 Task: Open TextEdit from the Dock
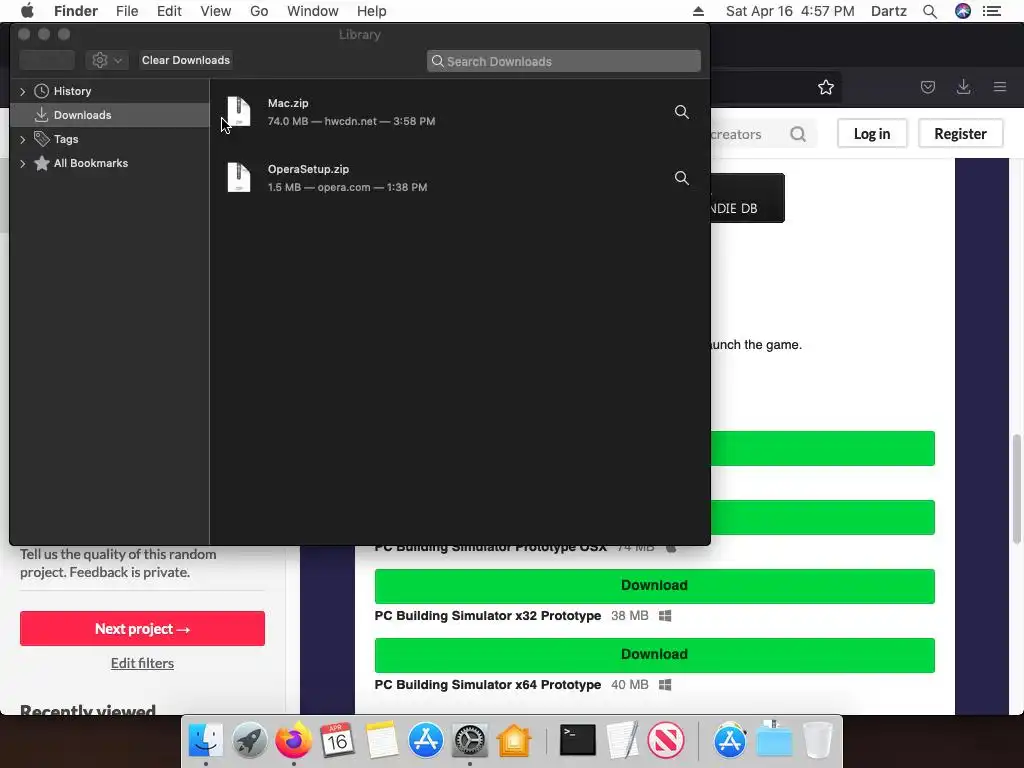(x=622, y=741)
